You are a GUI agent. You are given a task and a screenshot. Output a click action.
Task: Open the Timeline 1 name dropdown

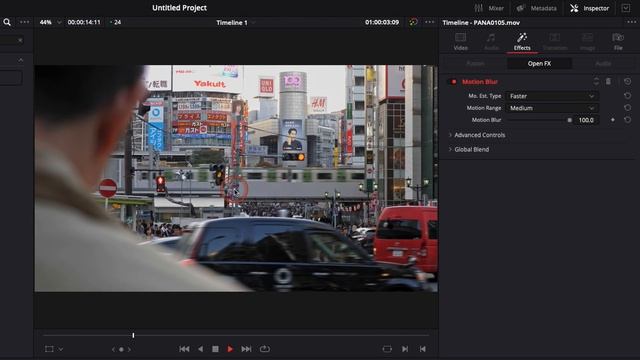(x=236, y=22)
